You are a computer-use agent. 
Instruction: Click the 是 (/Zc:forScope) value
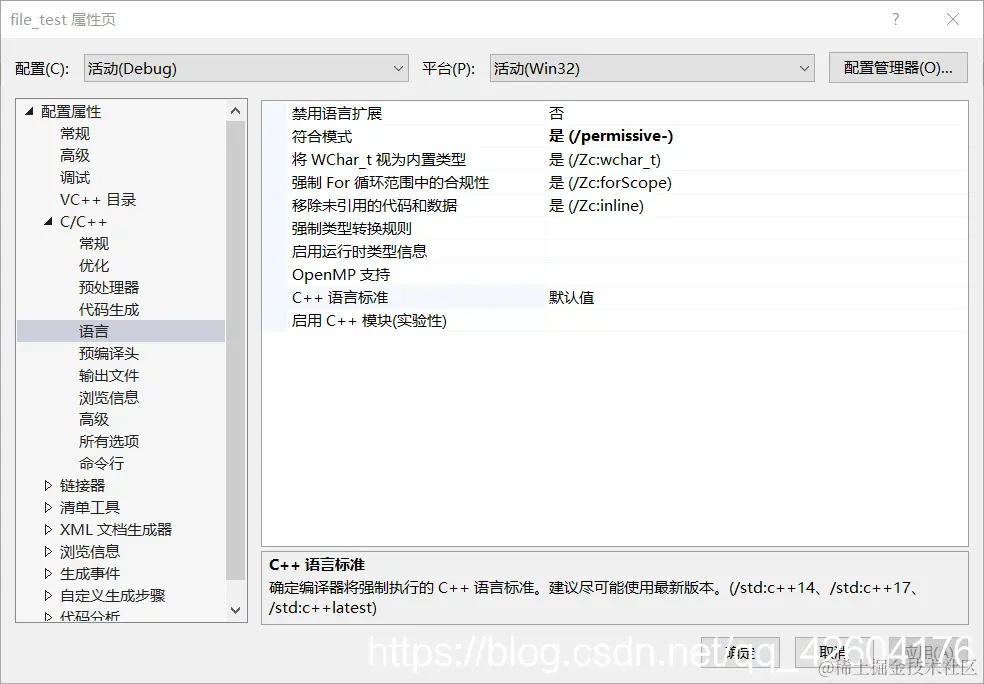click(611, 183)
